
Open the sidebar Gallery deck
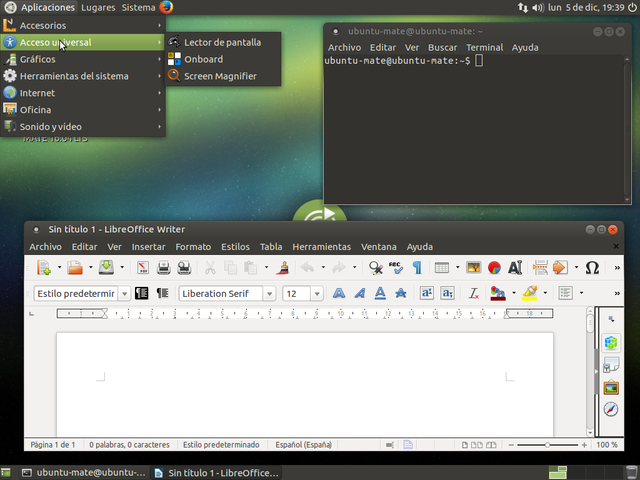[x=611, y=387]
